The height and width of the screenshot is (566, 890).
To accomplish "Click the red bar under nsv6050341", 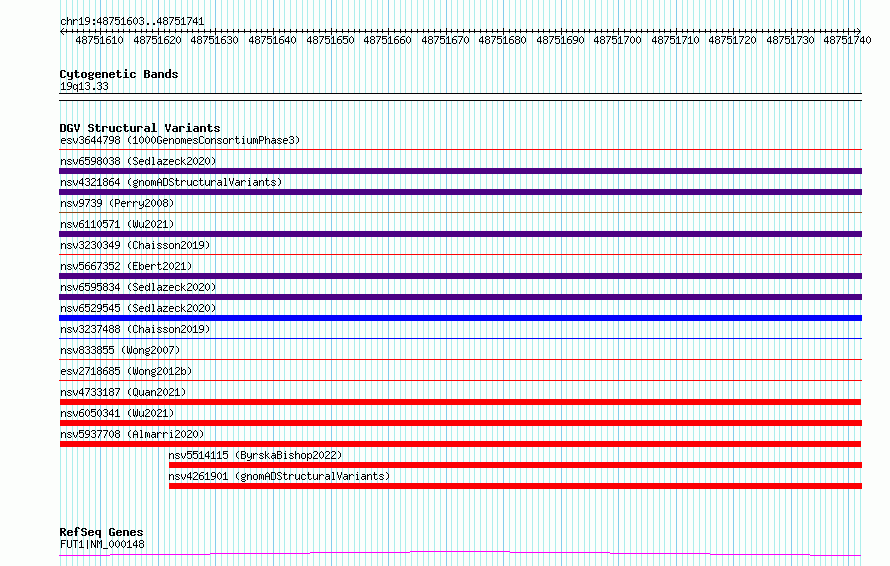I will pos(460,423).
